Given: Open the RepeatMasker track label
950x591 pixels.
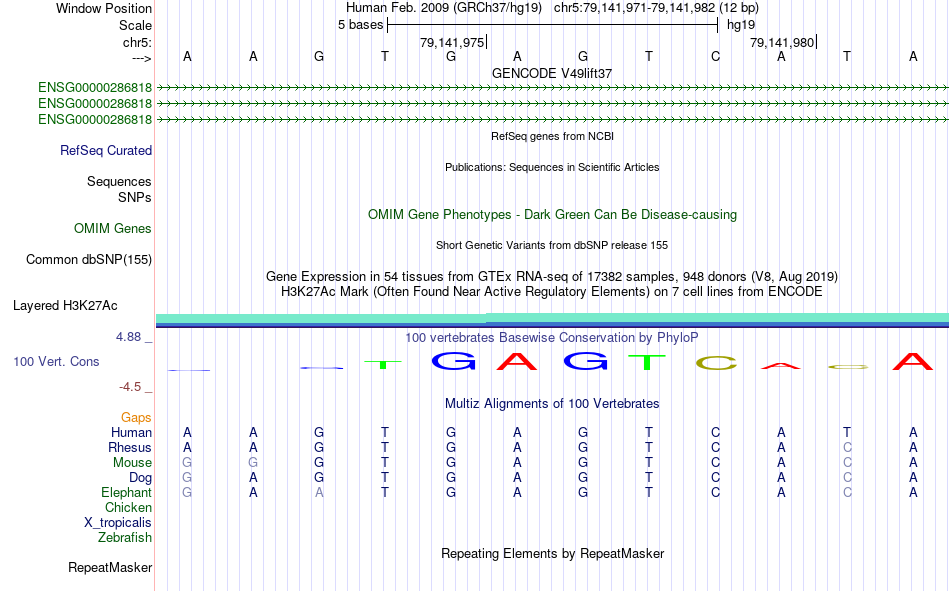Looking at the screenshot, I should [110, 567].
